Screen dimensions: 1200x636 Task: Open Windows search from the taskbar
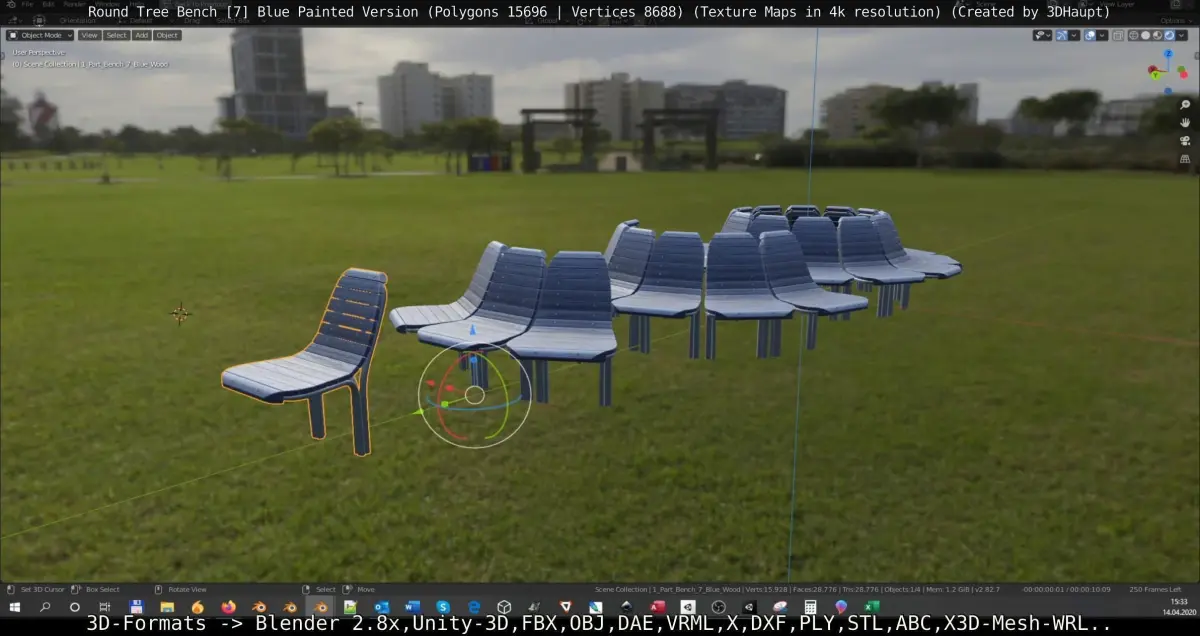[45, 606]
